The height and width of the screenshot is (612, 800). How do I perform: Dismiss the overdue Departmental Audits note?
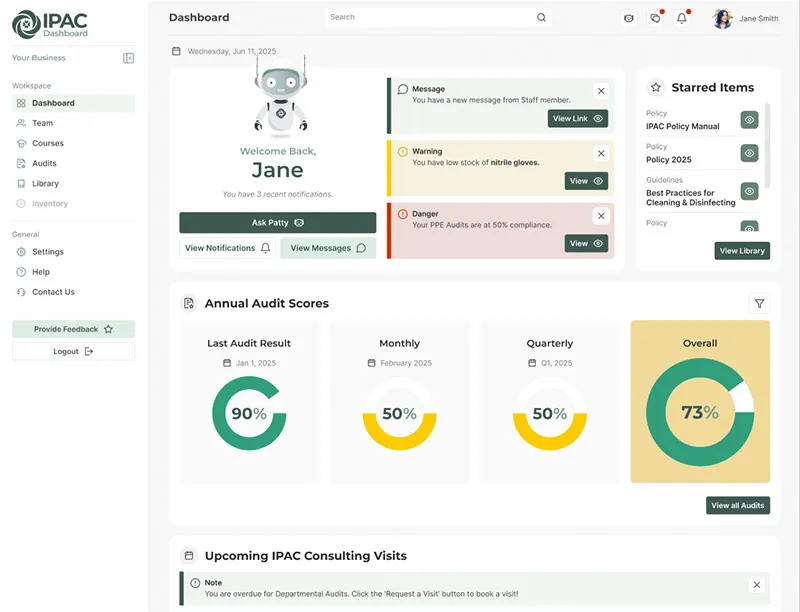pyautogui.click(x=757, y=585)
